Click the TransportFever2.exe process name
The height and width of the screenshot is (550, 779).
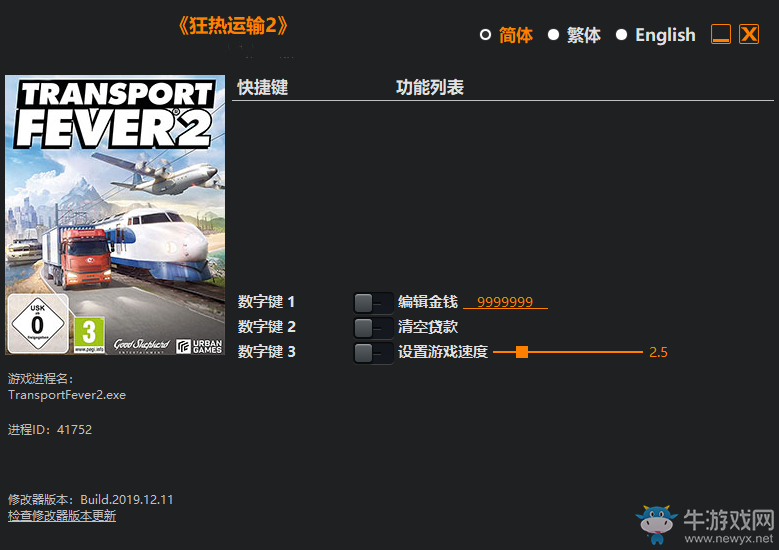click(x=67, y=395)
